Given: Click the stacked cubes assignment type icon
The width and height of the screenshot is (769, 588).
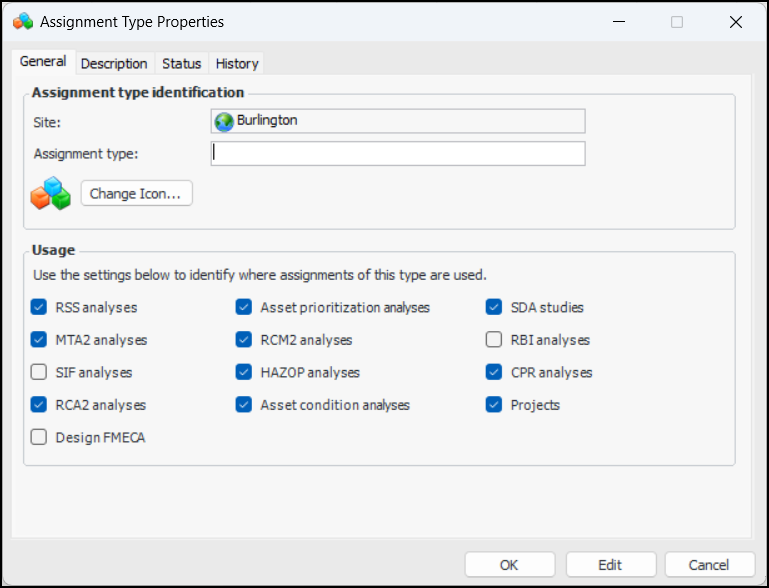Looking at the screenshot, I should pos(51,193).
